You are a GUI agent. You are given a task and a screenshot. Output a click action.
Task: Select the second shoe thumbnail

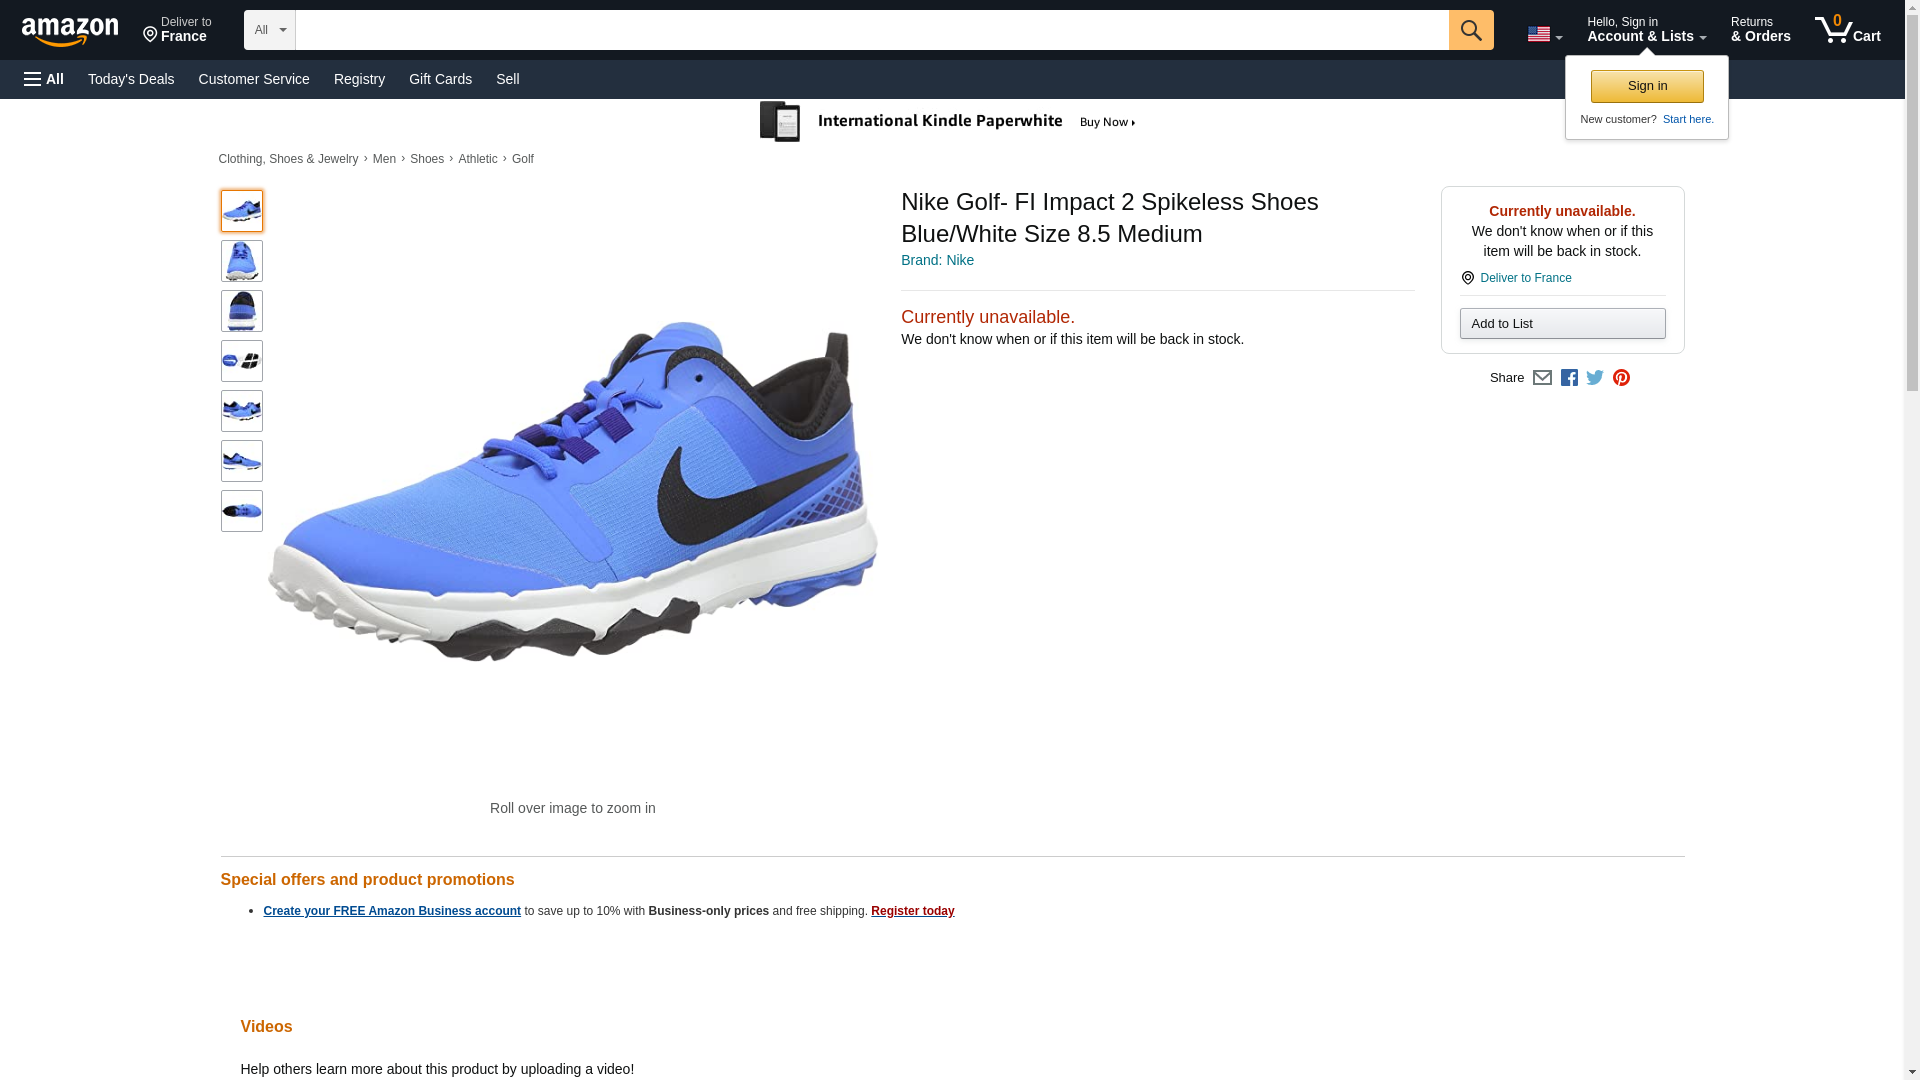242,261
